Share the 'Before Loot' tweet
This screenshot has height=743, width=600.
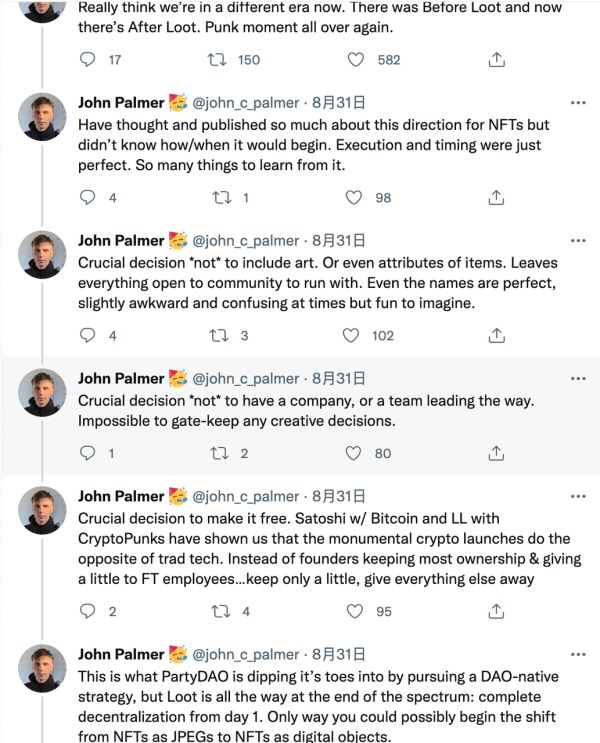coord(495,60)
